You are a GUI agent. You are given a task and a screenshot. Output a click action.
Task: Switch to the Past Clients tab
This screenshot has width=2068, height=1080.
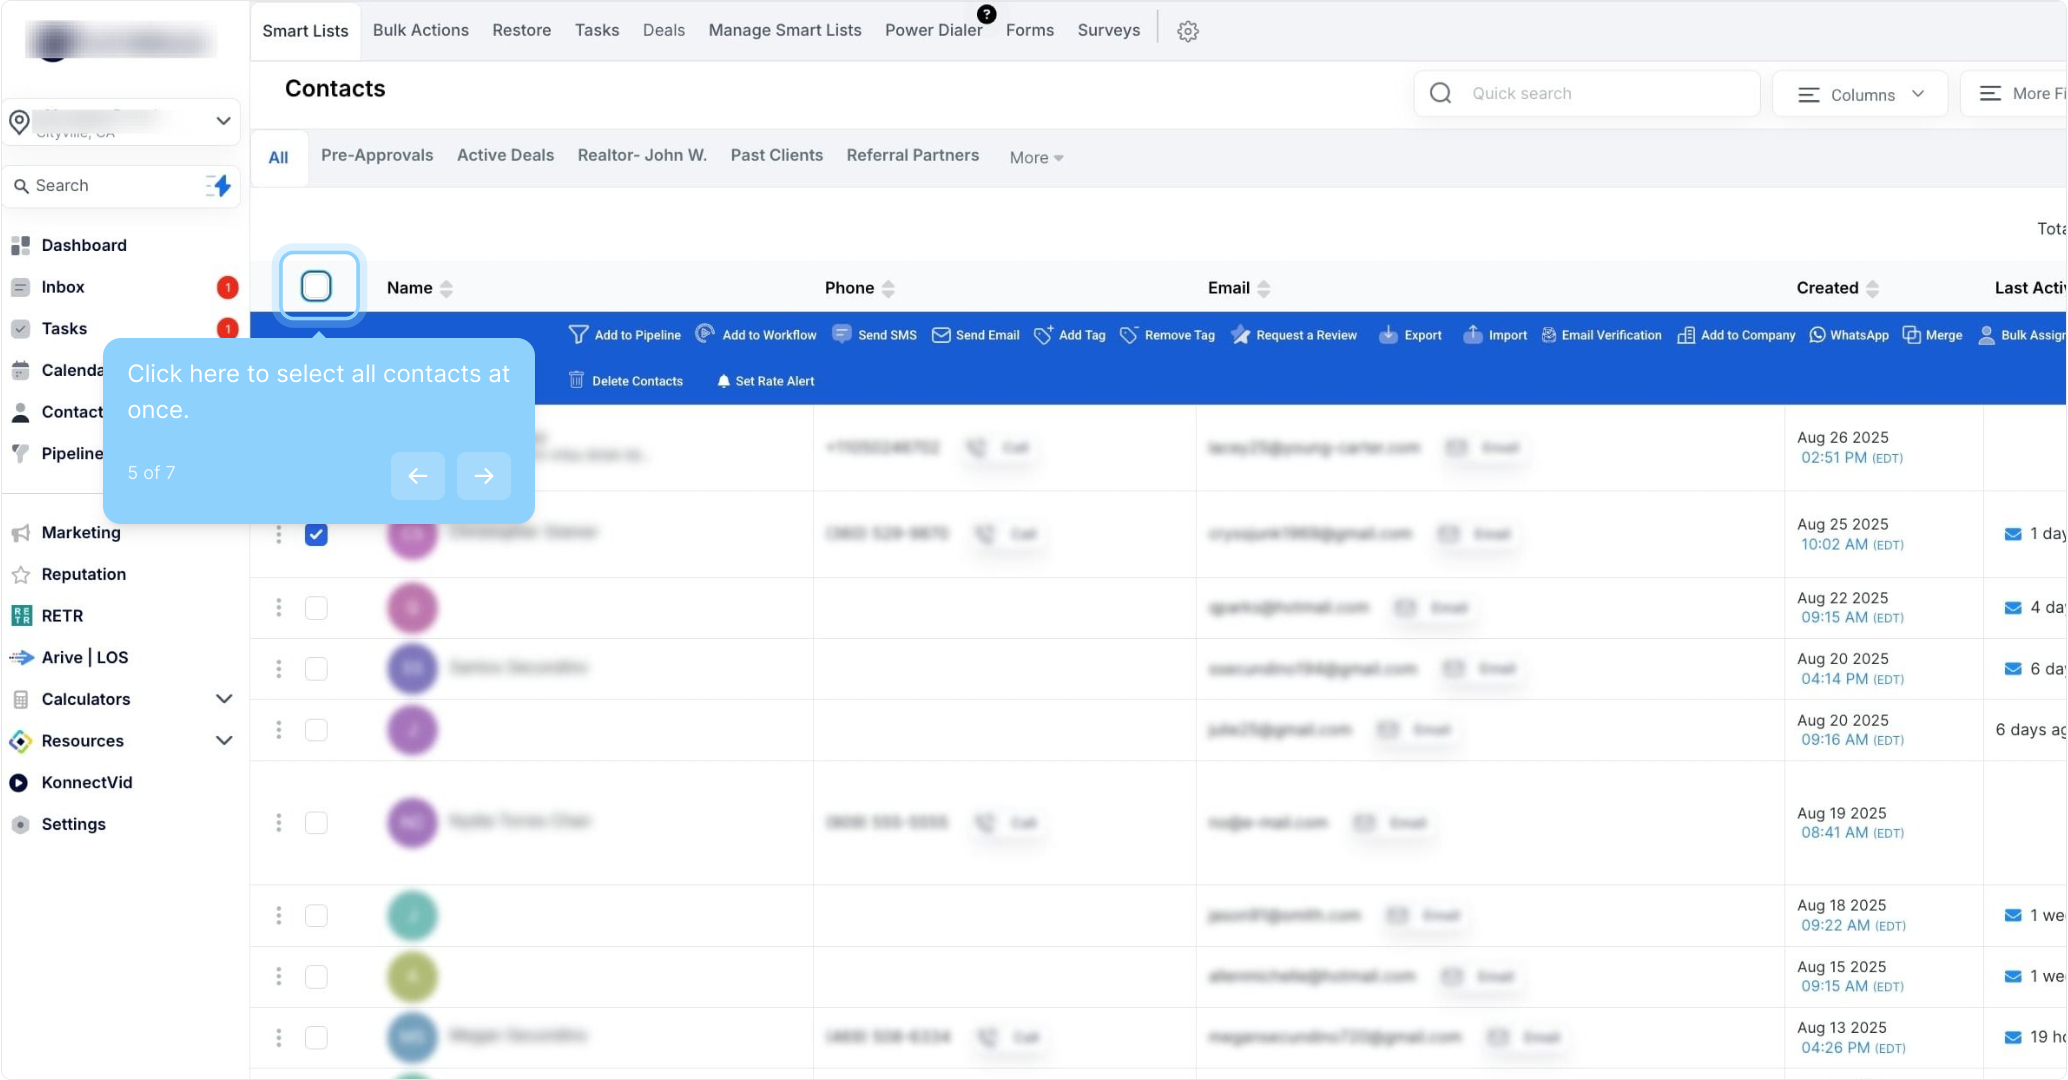coord(776,155)
